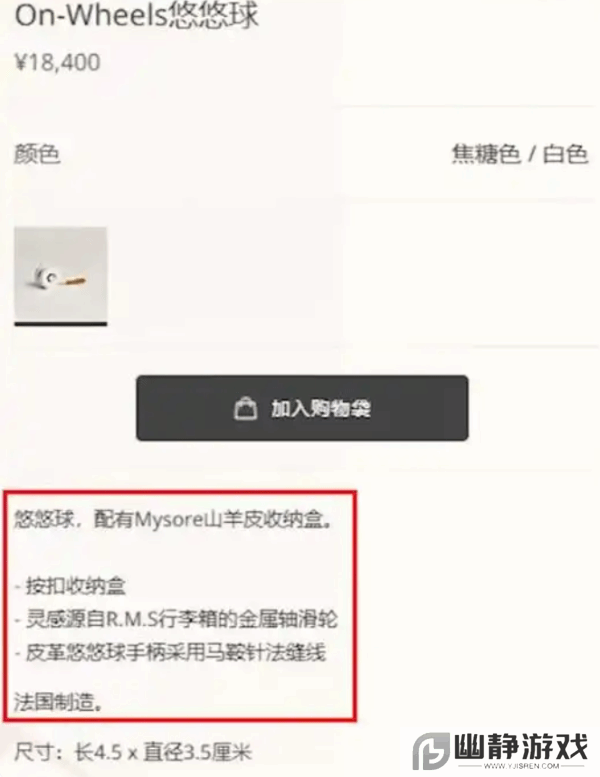Image resolution: width=600 pixels, height=777 pixels.
Task: Click the Mysore山羊皮收纳盒 description line
Action: click(173, 520)
